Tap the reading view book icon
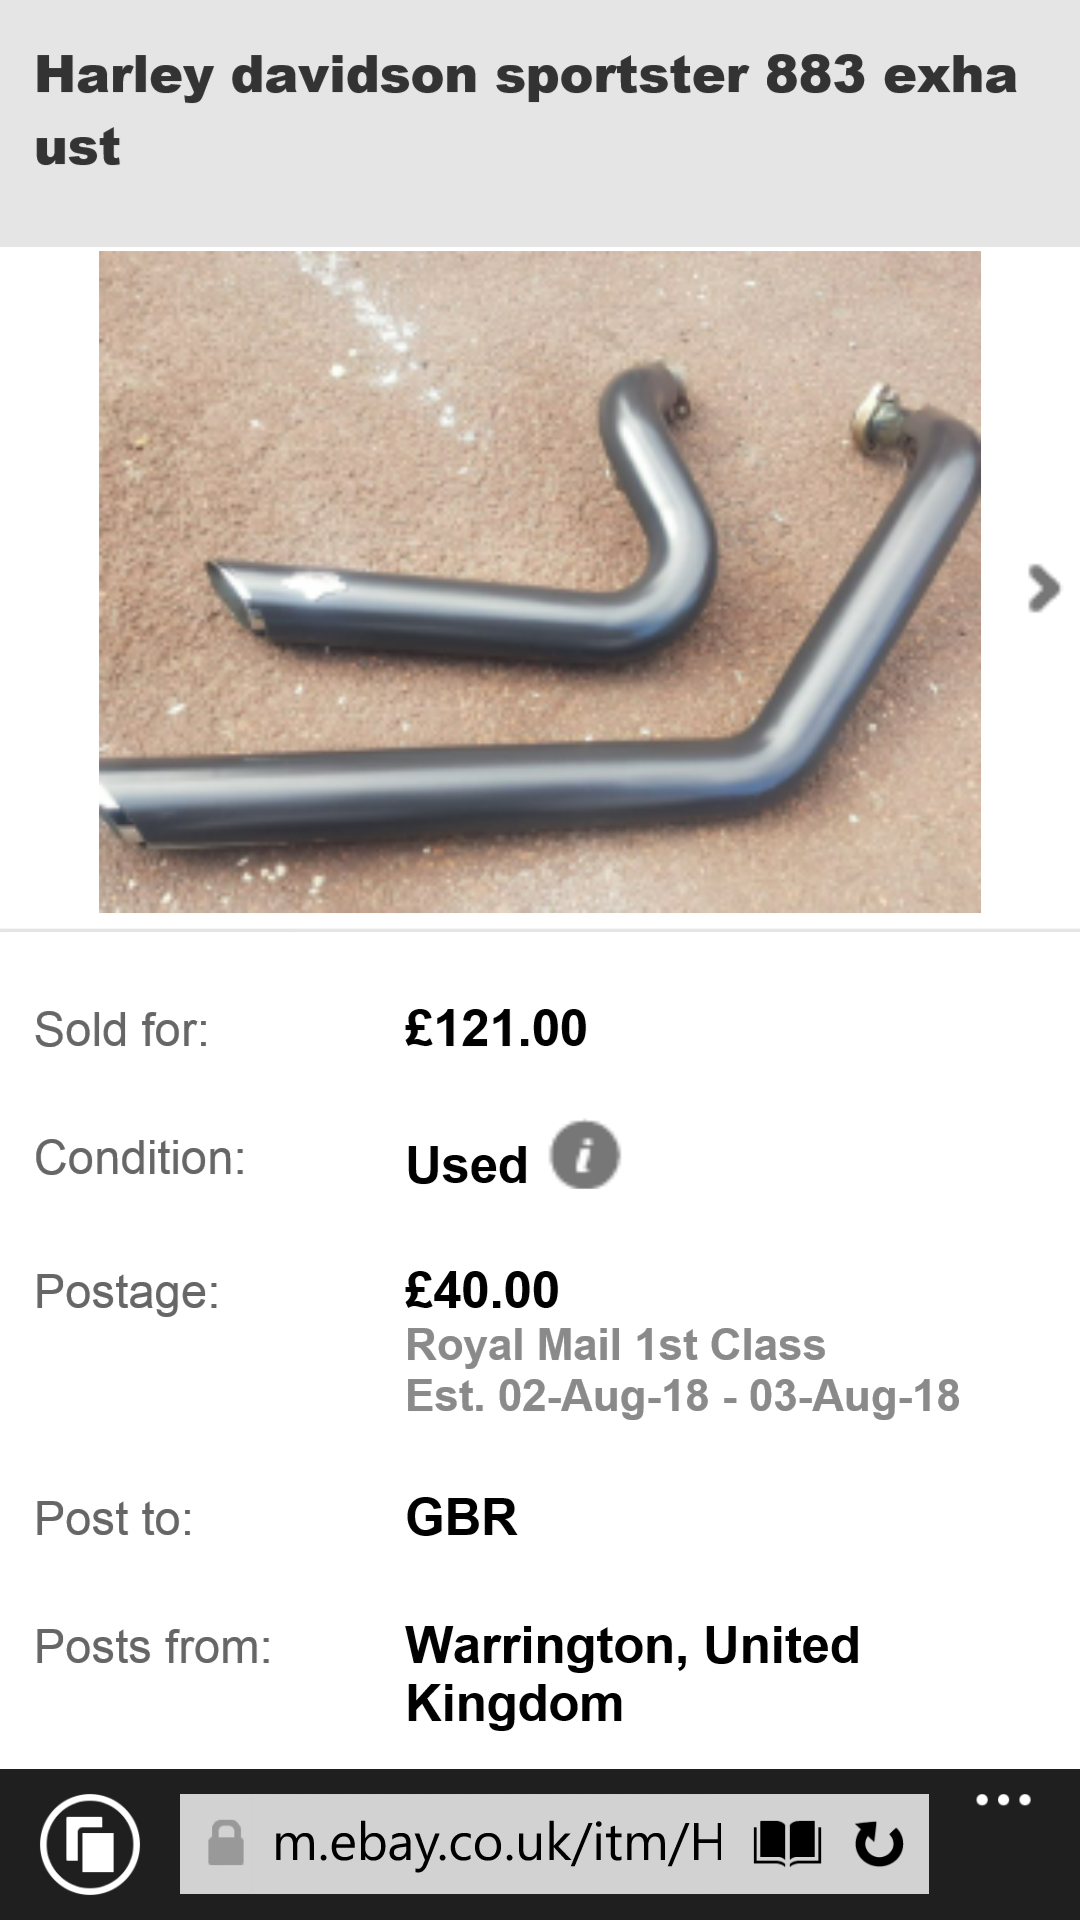 point(787,1843)
